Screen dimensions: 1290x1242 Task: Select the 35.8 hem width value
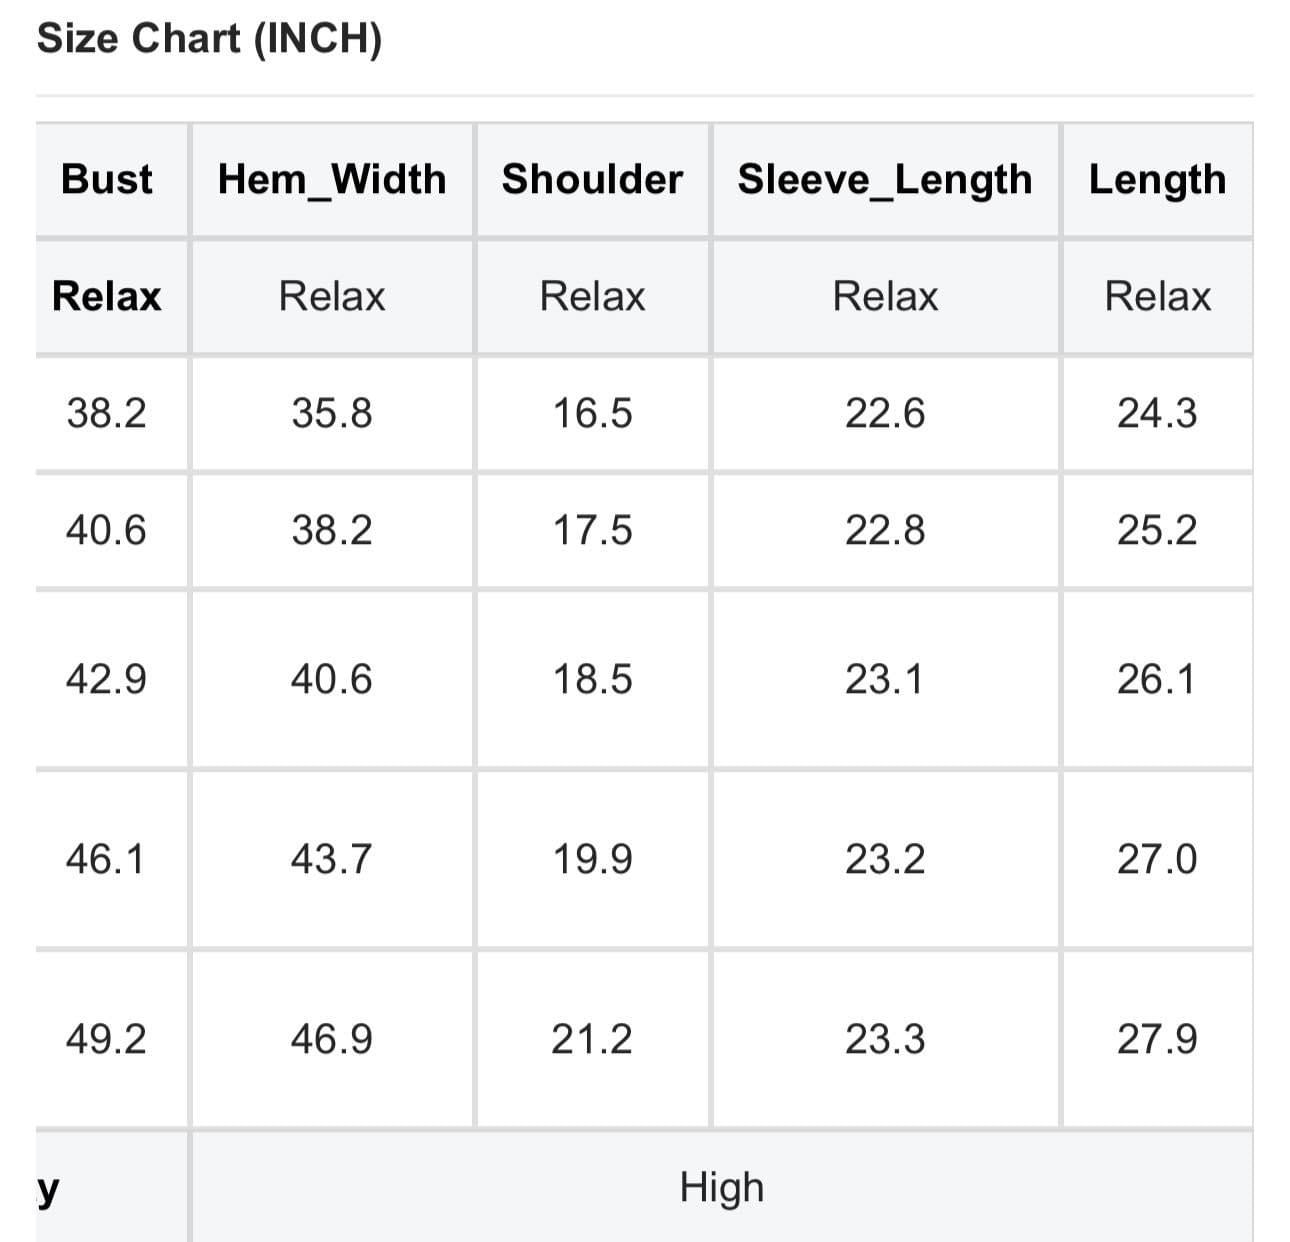332,413
